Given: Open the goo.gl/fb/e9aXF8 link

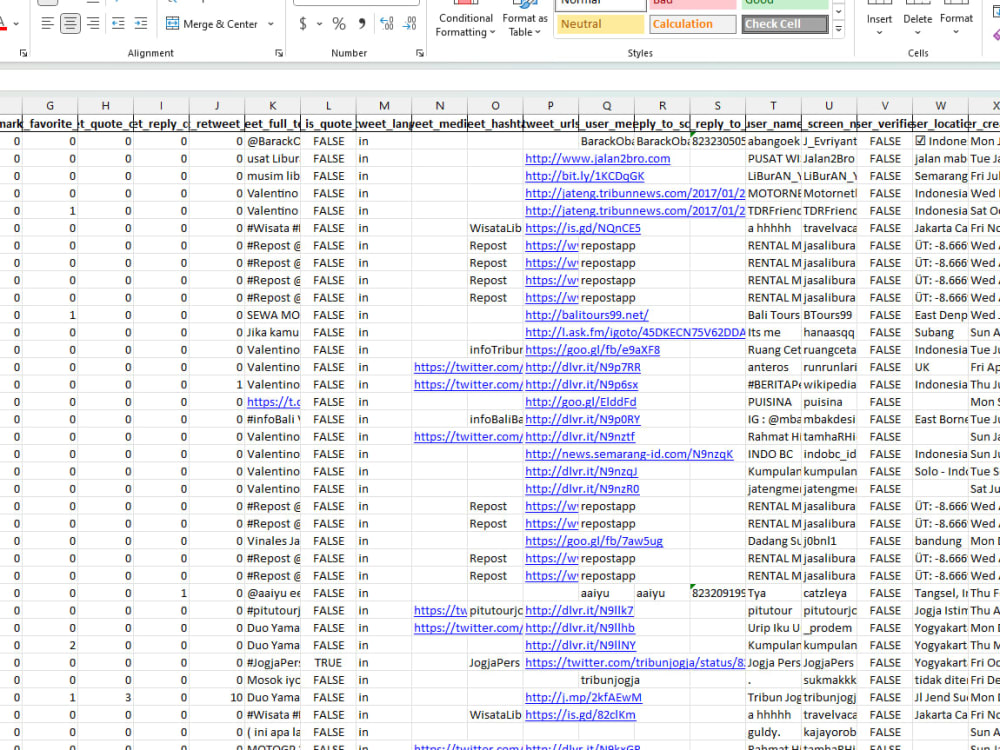Looking at the screenshot, I should [x=592, y=350].
